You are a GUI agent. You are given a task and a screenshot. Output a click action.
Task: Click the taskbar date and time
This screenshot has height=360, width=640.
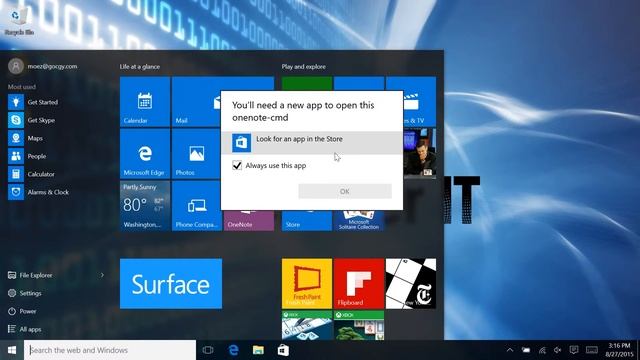tap(619, 350)
